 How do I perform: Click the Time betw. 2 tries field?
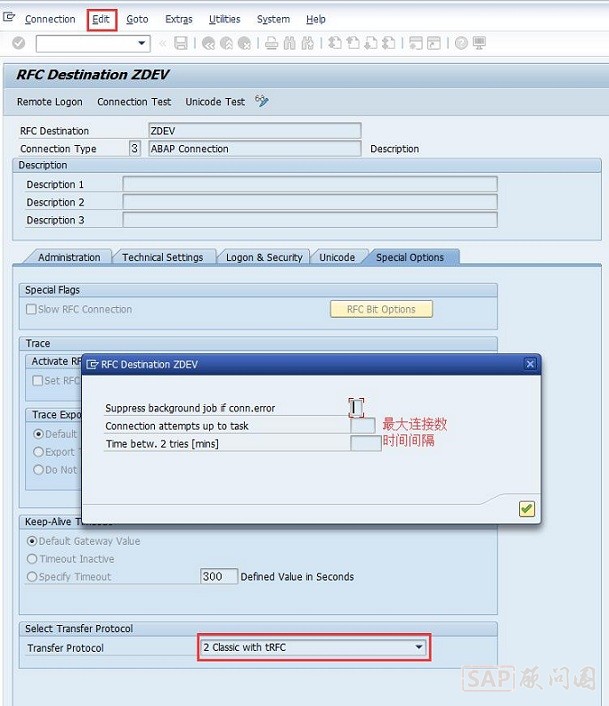point(366,444)
